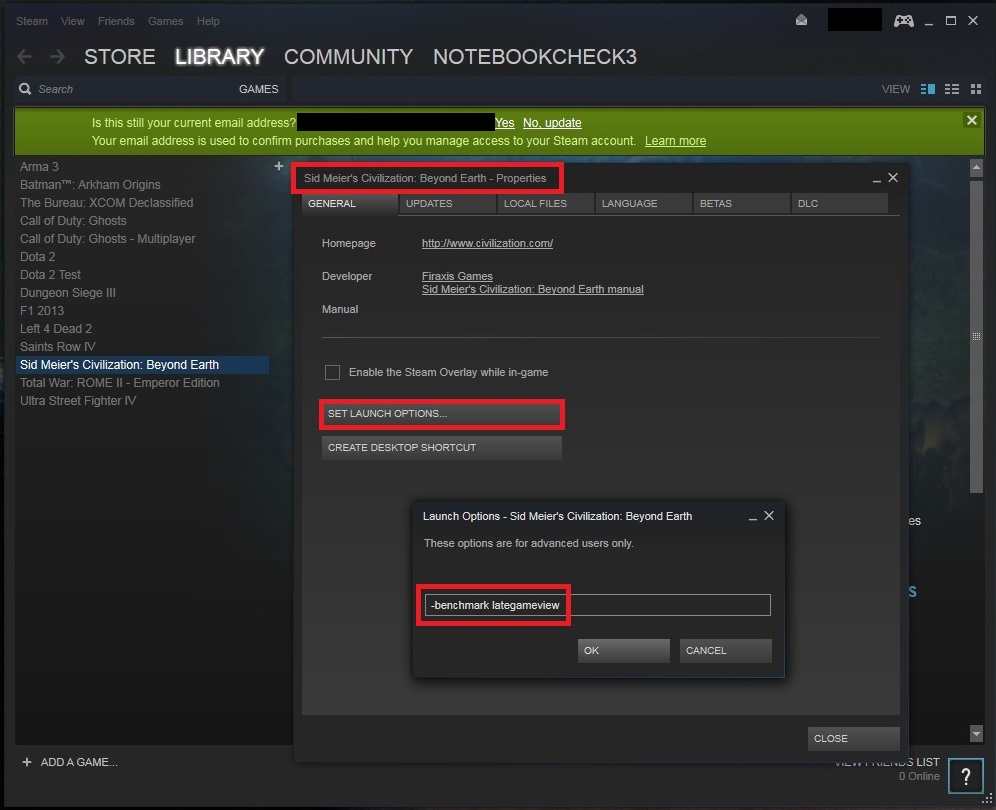Open the Learn more link
Image resolution: width=996 pixels, height=810 pixels.
point(675,141)
